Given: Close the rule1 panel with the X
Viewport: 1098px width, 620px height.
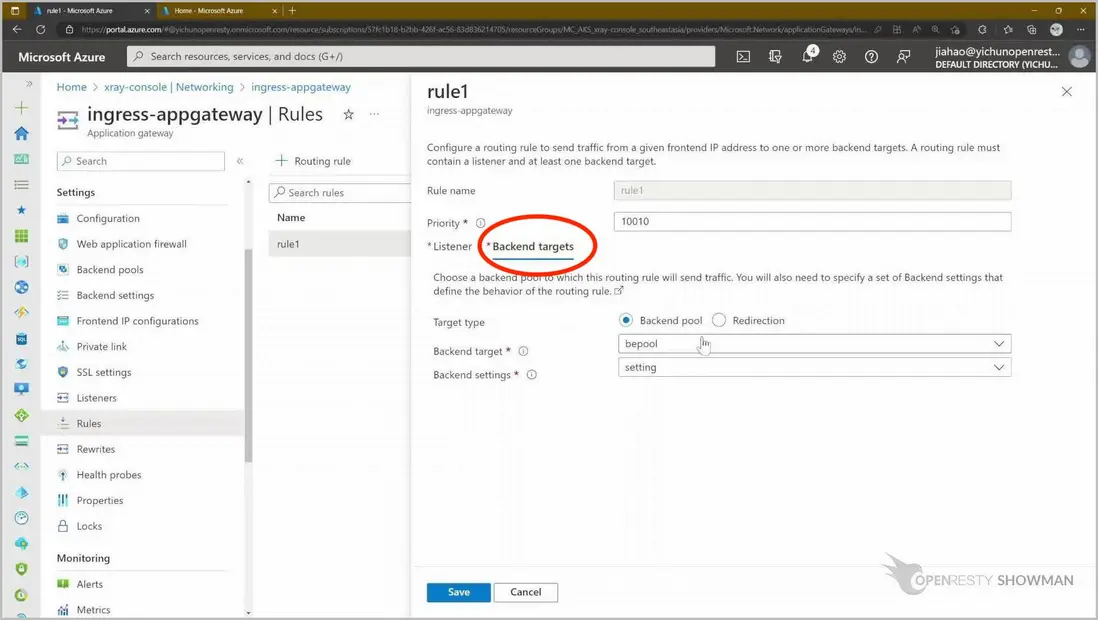Looking at the screenshot, I should pos(1066,92).
